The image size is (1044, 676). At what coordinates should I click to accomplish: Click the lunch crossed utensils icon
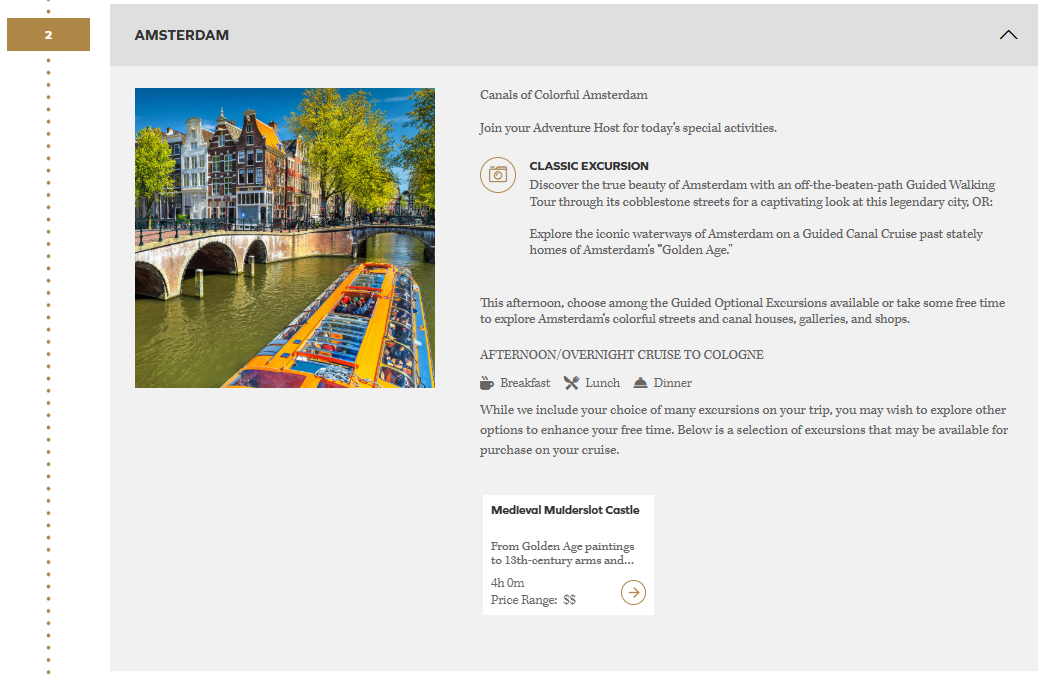coord(571,383)
